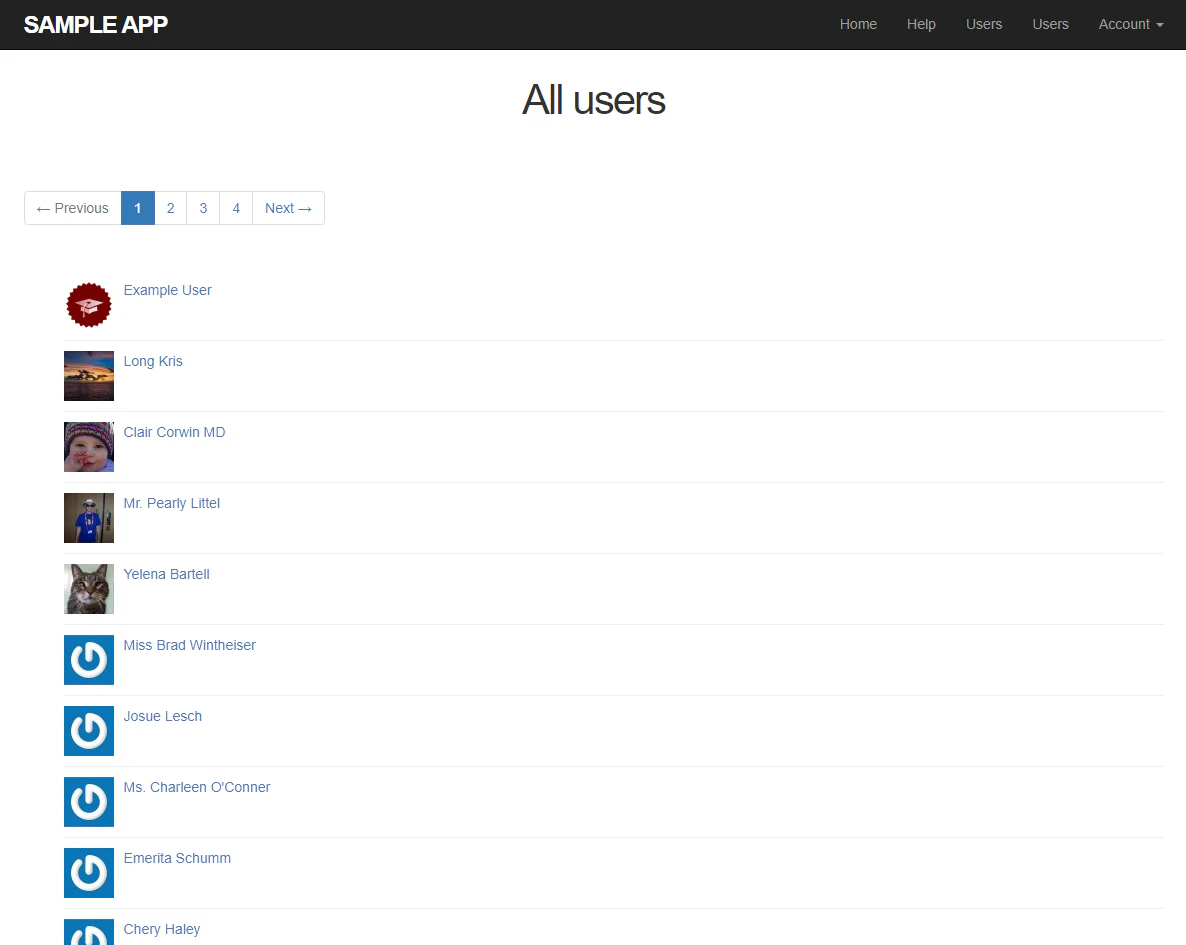
Task: Go to page 4 of users
Action: click(236, 208)
